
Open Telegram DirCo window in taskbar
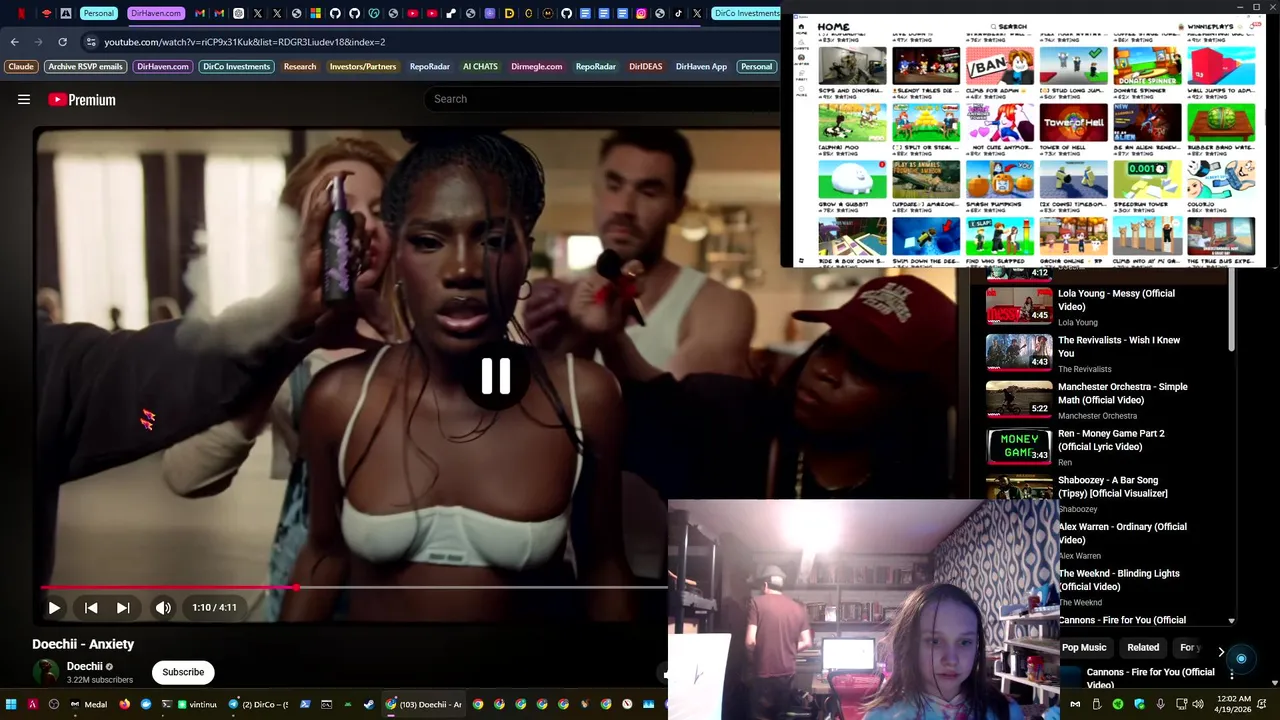click(x=259, y=704)
